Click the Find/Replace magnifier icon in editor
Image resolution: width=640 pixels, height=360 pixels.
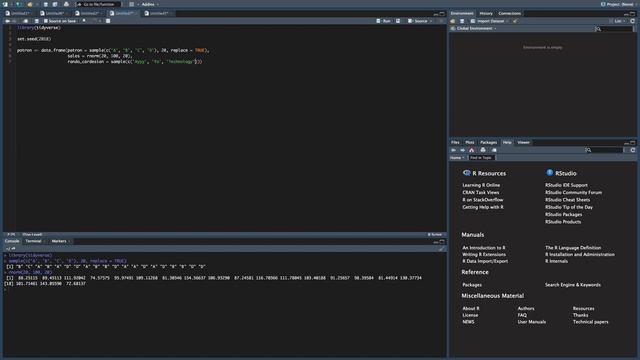click(84, 21)
